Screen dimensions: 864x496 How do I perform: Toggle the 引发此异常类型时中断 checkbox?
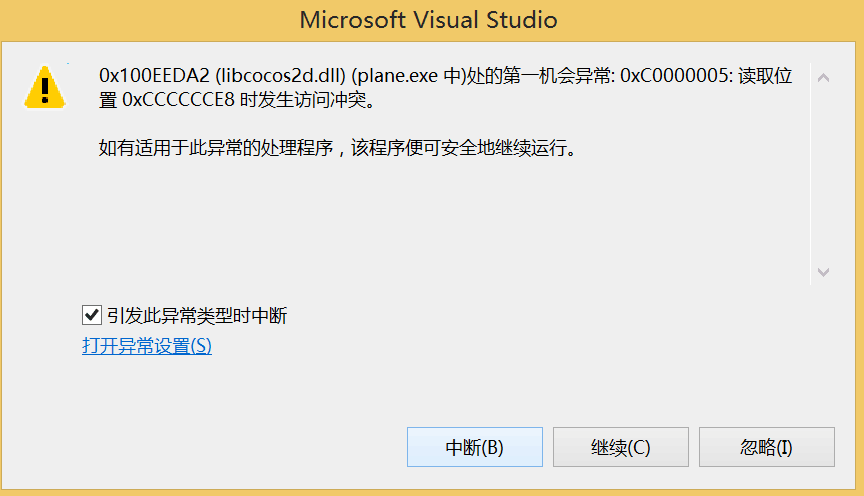click(x=91, y=315)
